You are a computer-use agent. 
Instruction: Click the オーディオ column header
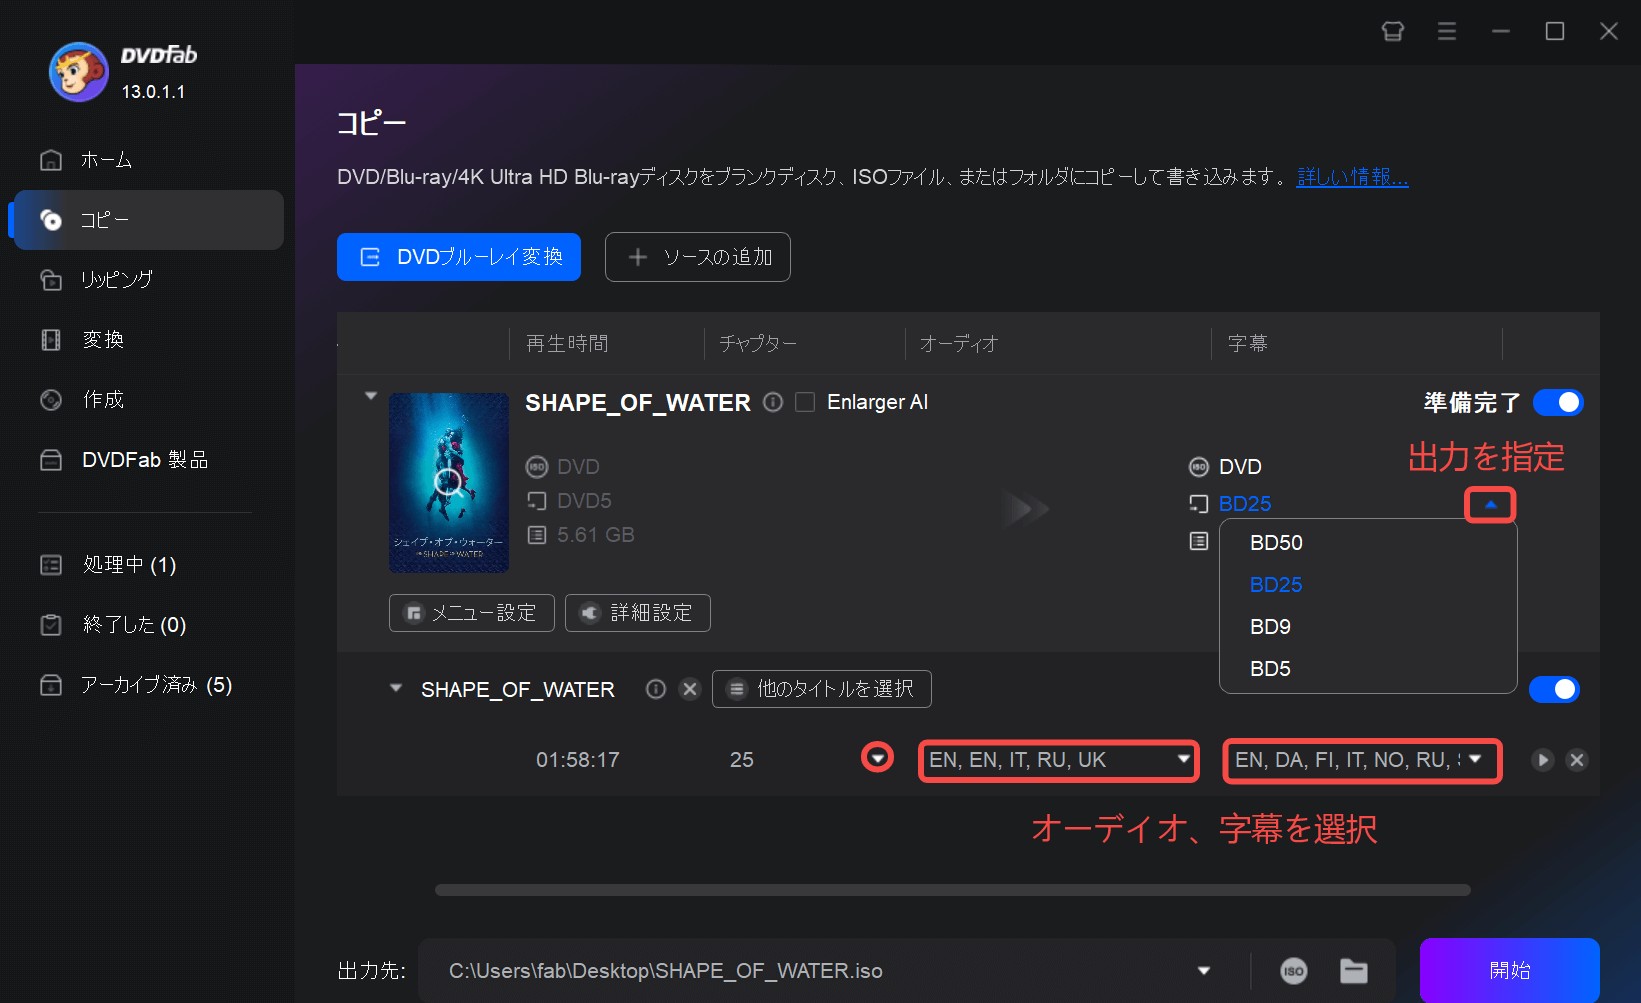(959, 344)
